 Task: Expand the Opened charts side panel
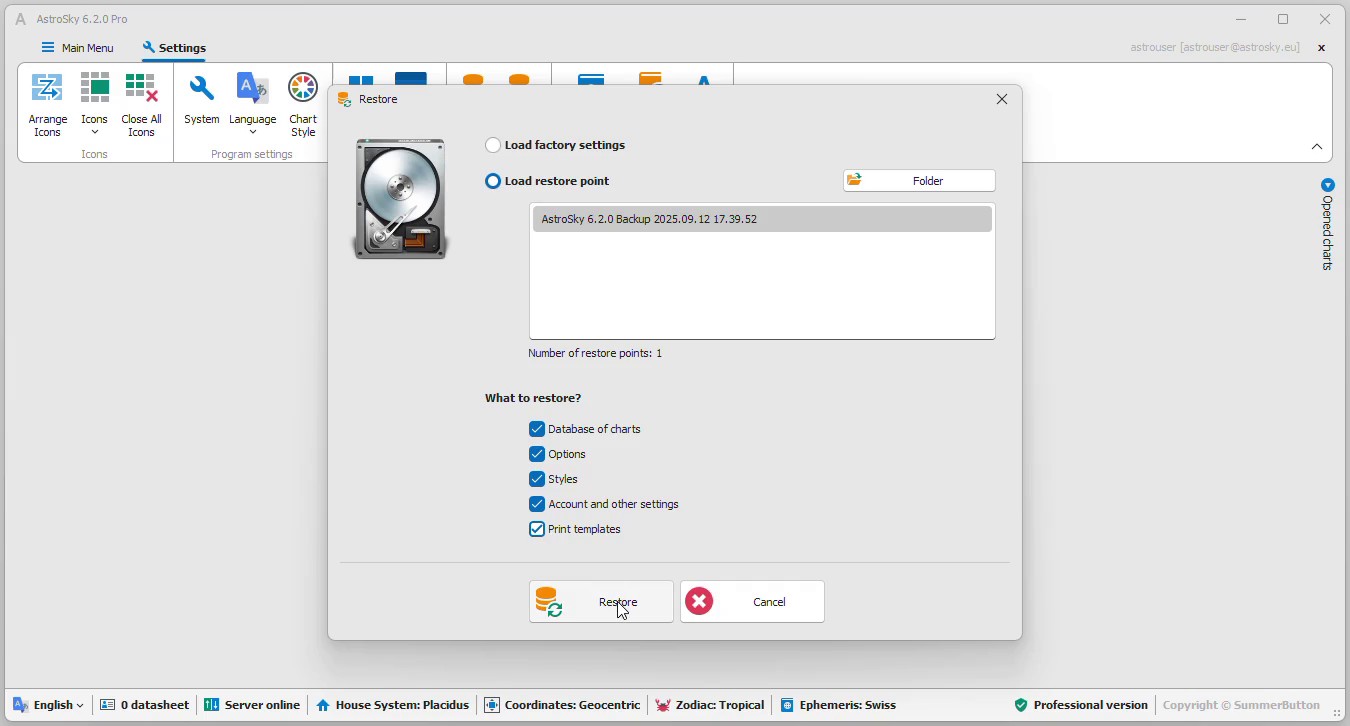[1327, 185]
